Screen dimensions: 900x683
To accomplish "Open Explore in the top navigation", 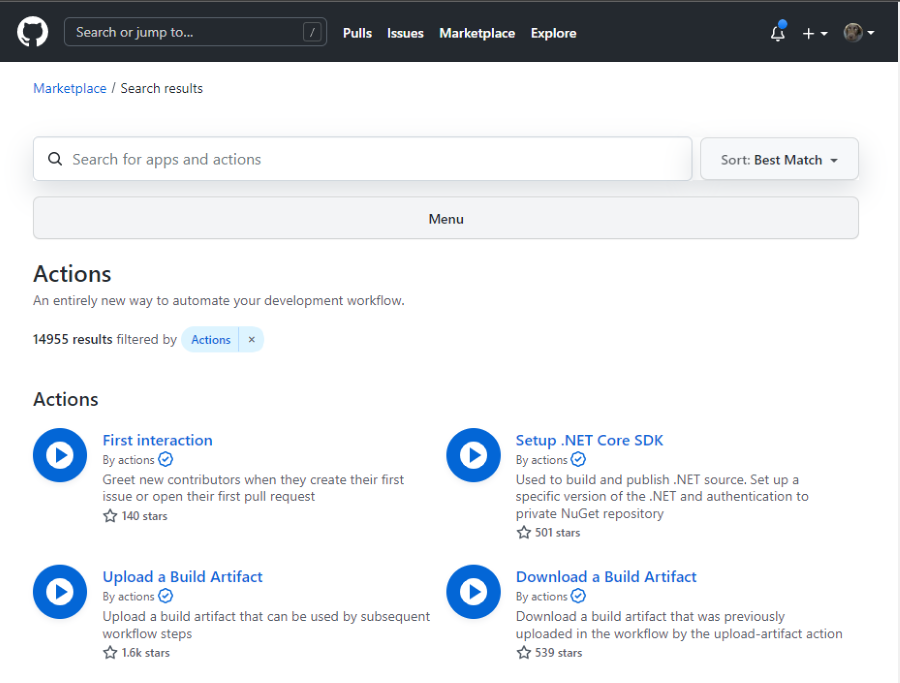I will 553,33.
